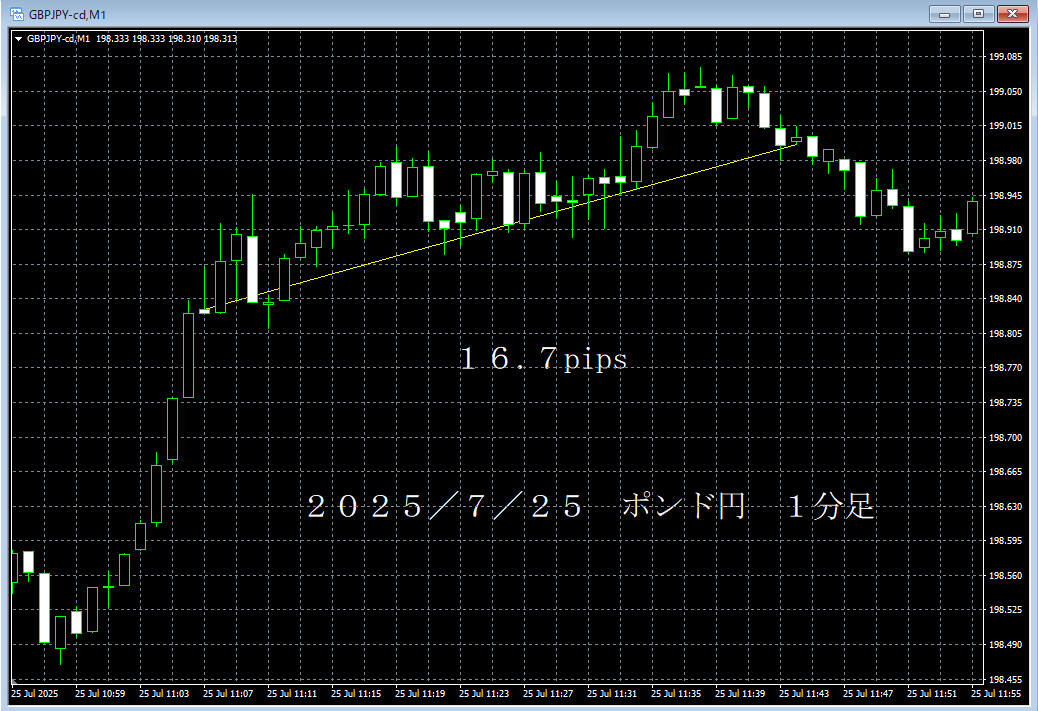Screen dimensions: 1038x711
Task: Click price level 198.875 on the scale
Action: [1005, 264]
